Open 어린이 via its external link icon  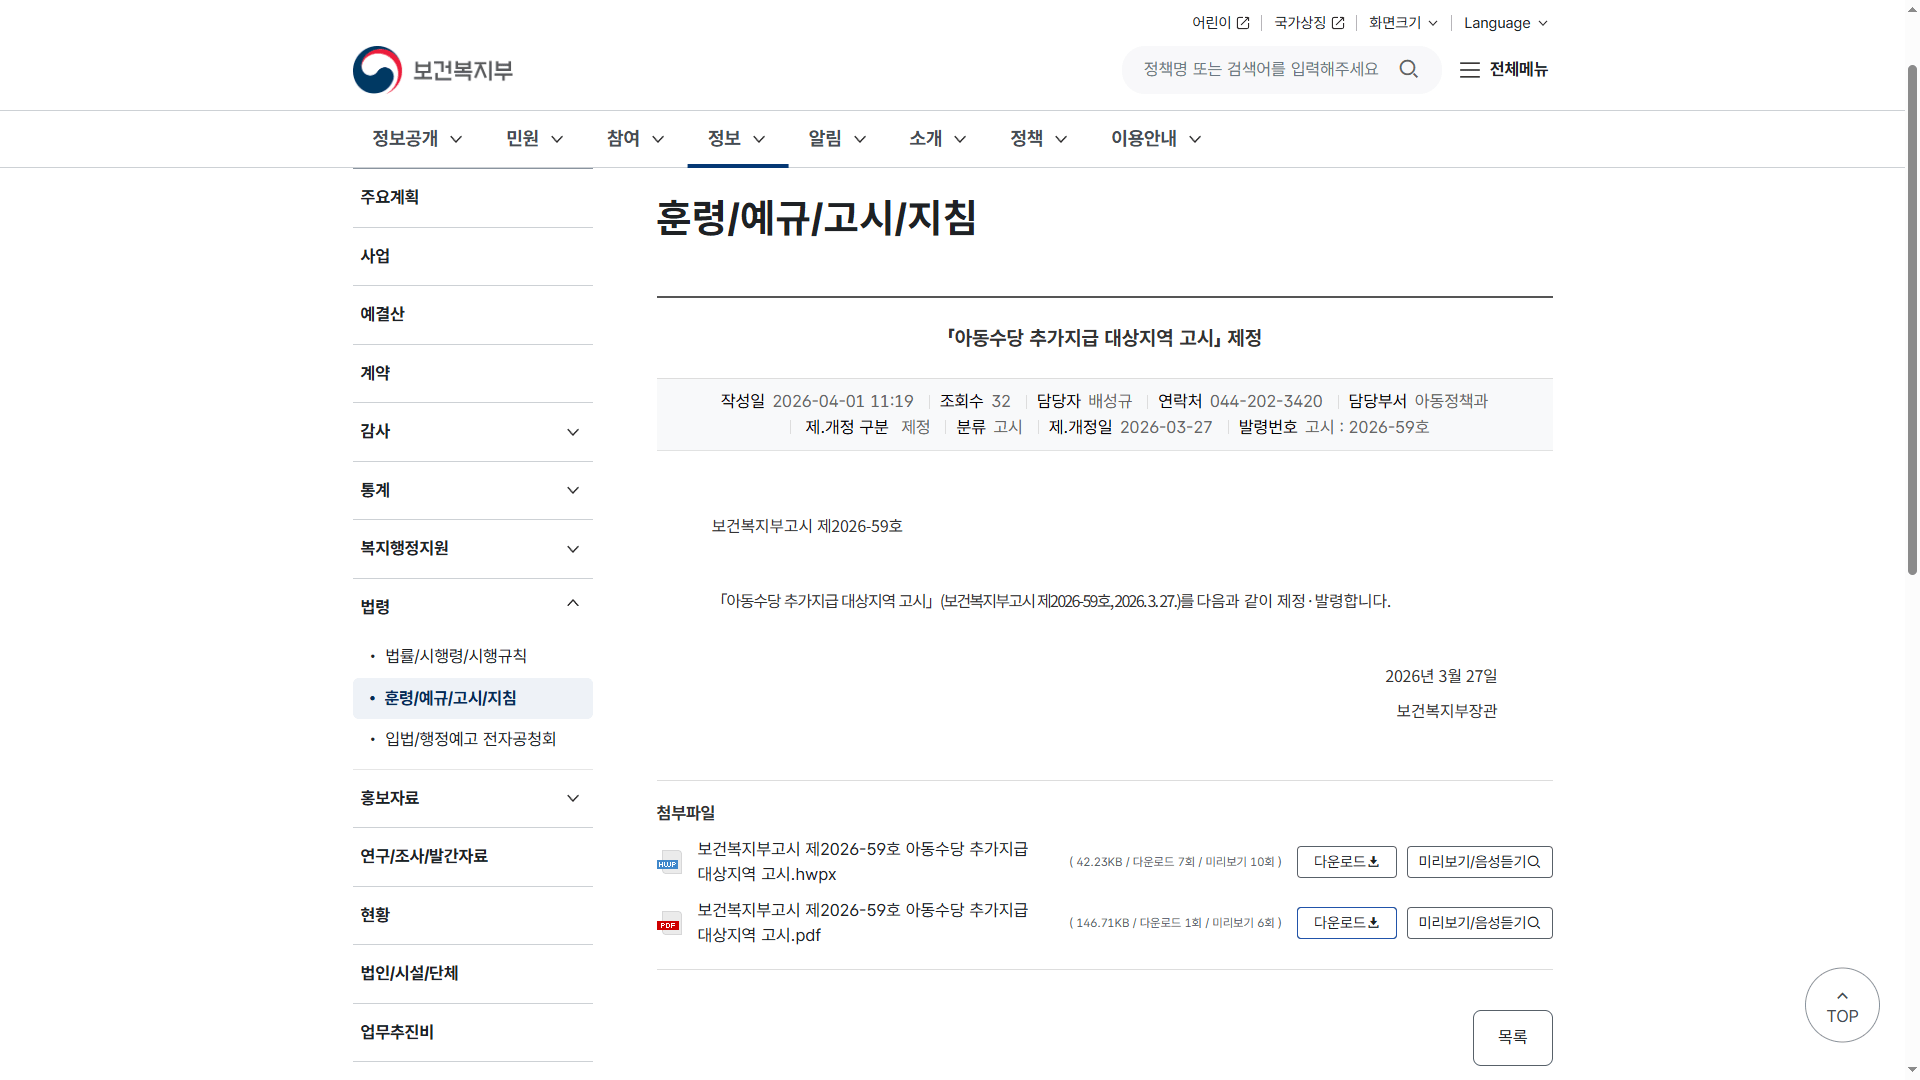click(1243, 22)
